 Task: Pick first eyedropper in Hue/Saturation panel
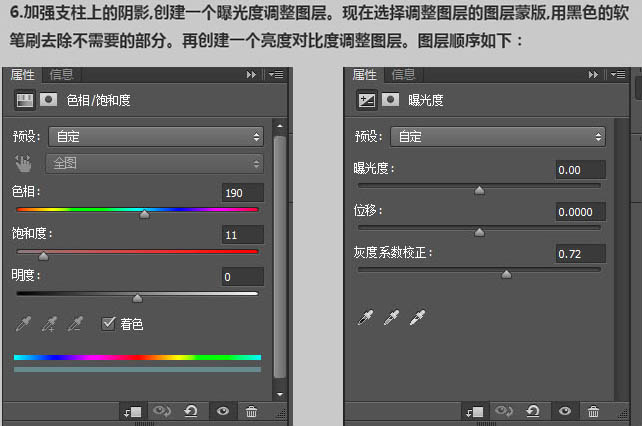point(24,324)
